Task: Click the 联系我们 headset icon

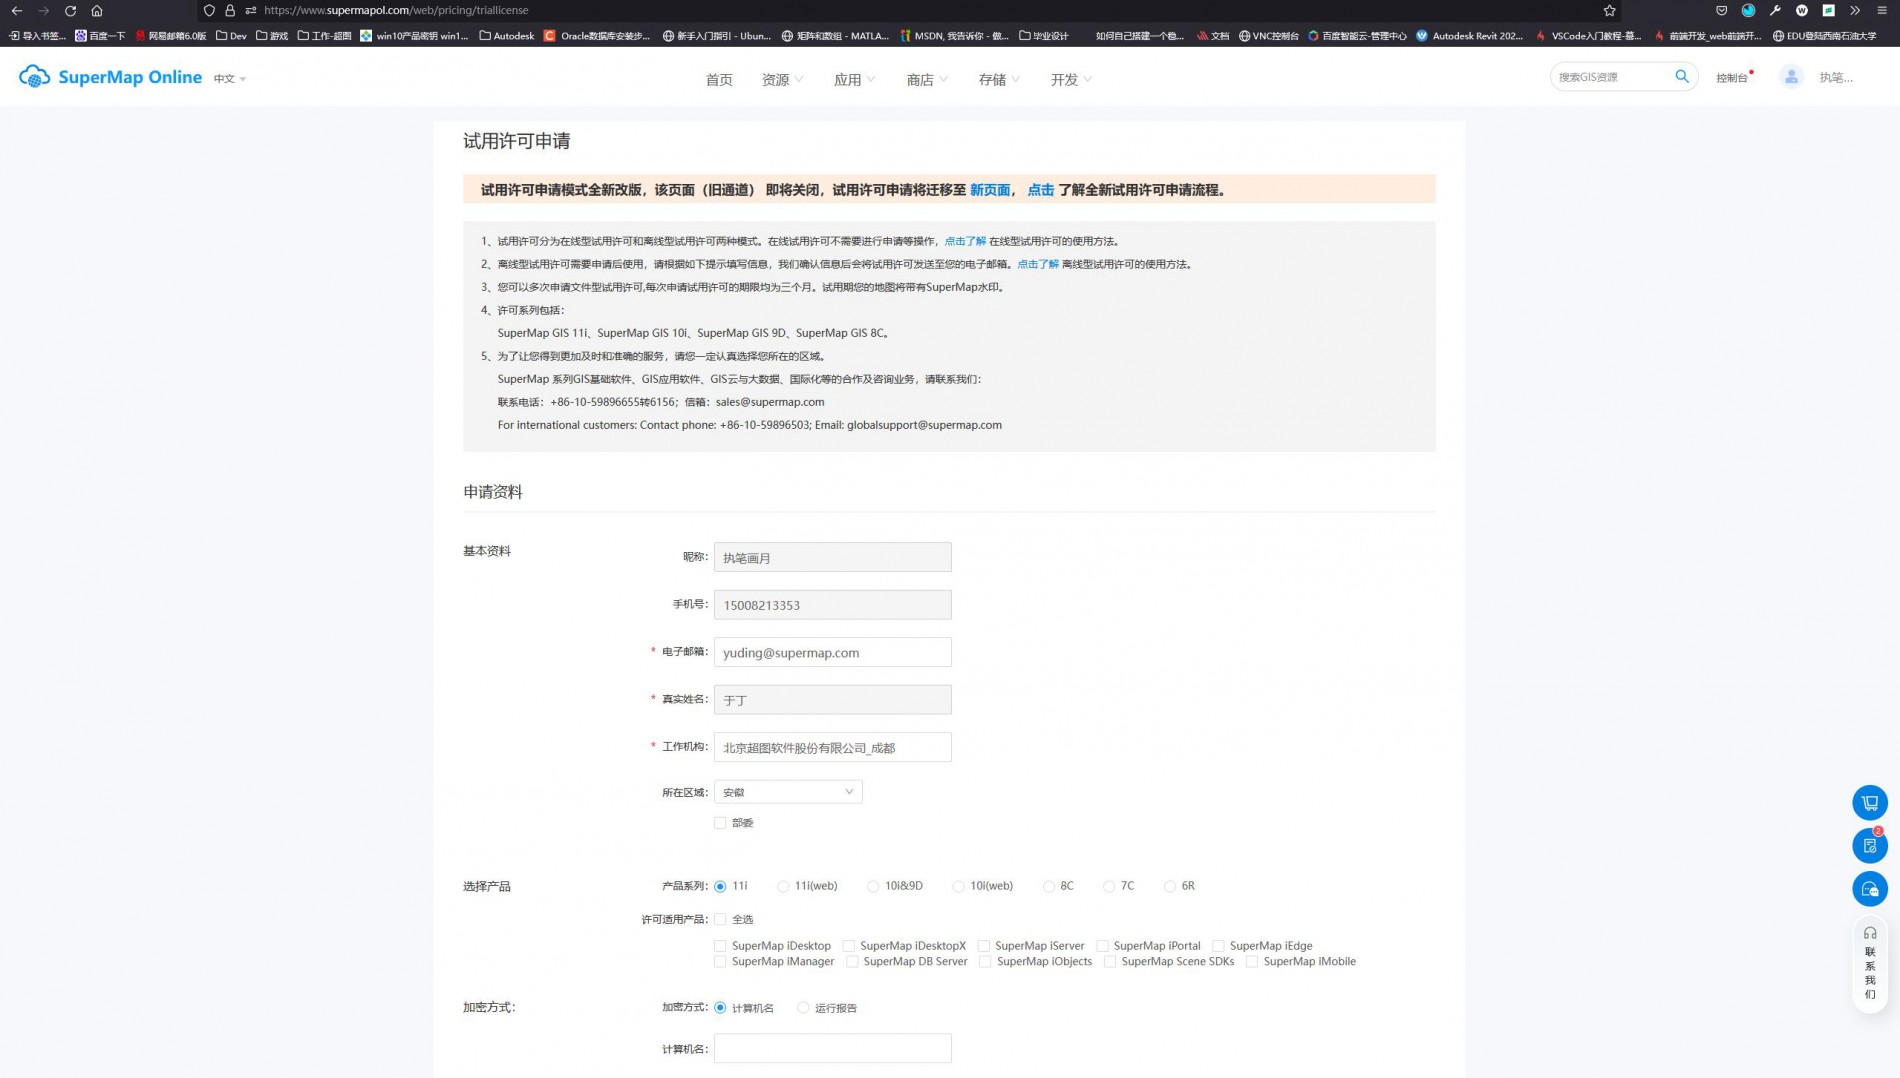Action: (x=1869, y=933)
